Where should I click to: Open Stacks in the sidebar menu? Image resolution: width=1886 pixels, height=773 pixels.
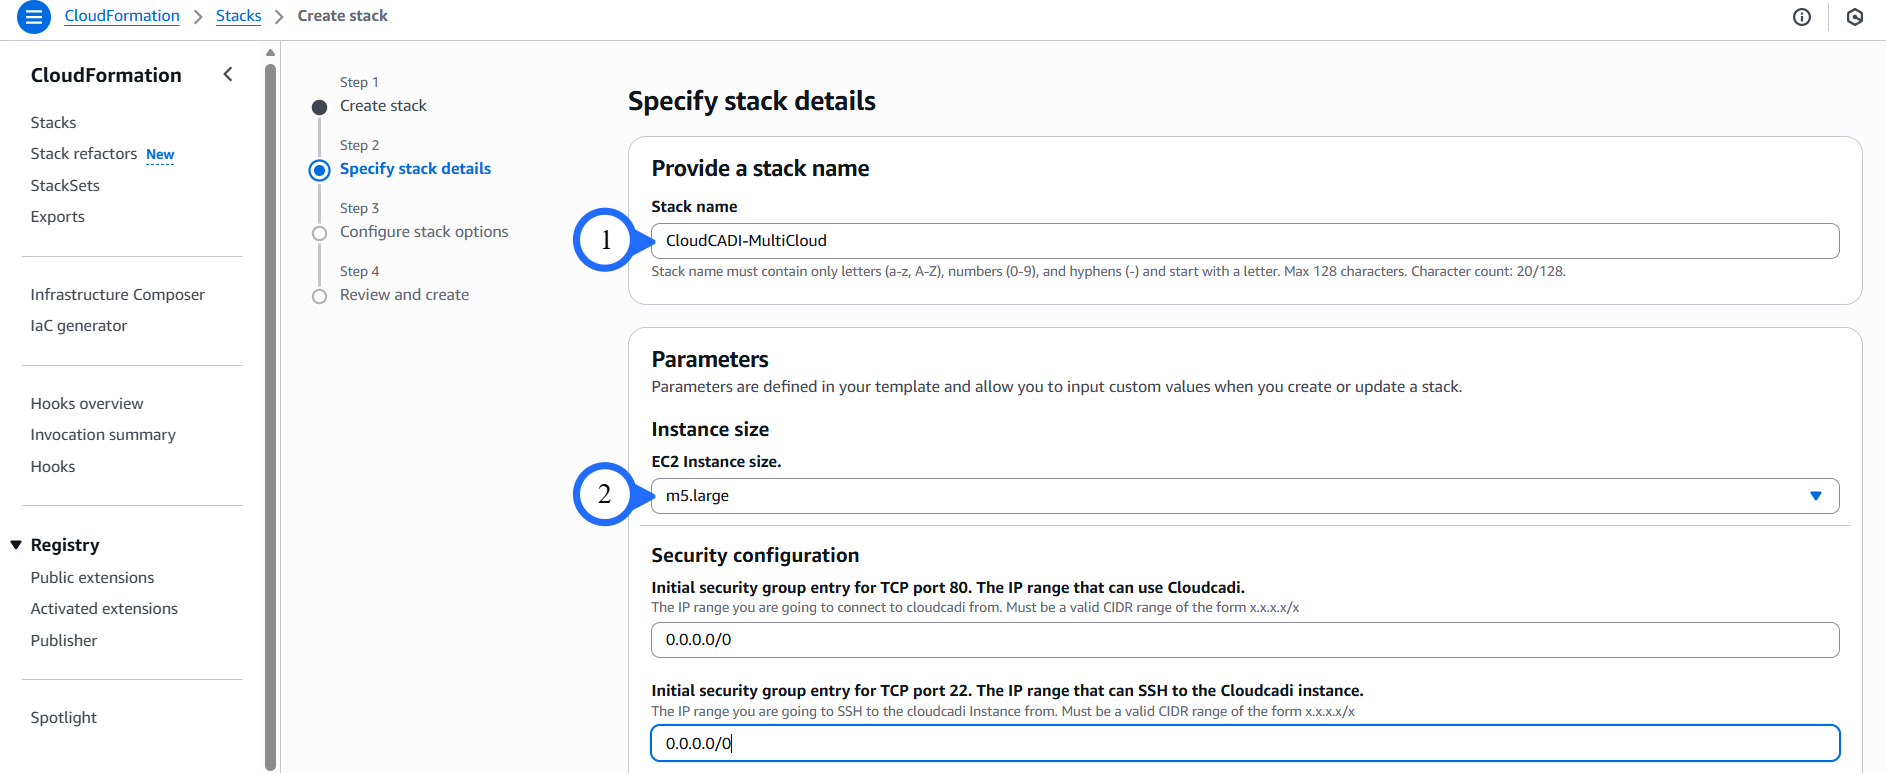click(x=53, y=122)
